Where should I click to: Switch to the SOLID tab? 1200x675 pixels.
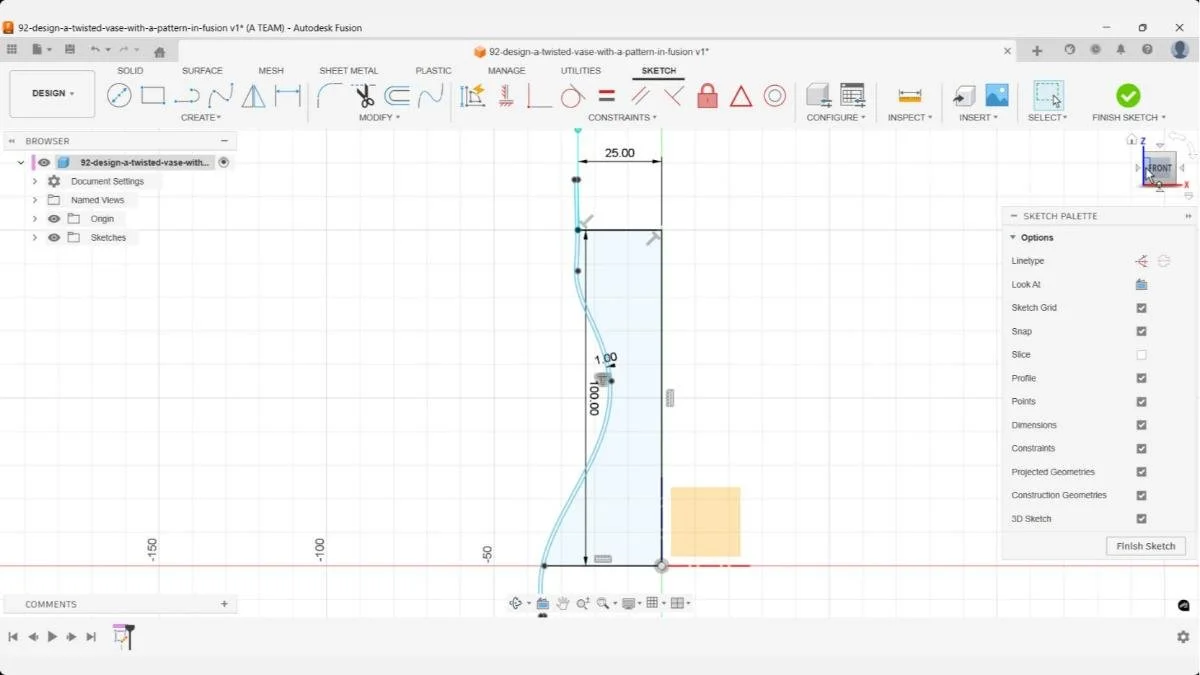(x=130, y=70)
